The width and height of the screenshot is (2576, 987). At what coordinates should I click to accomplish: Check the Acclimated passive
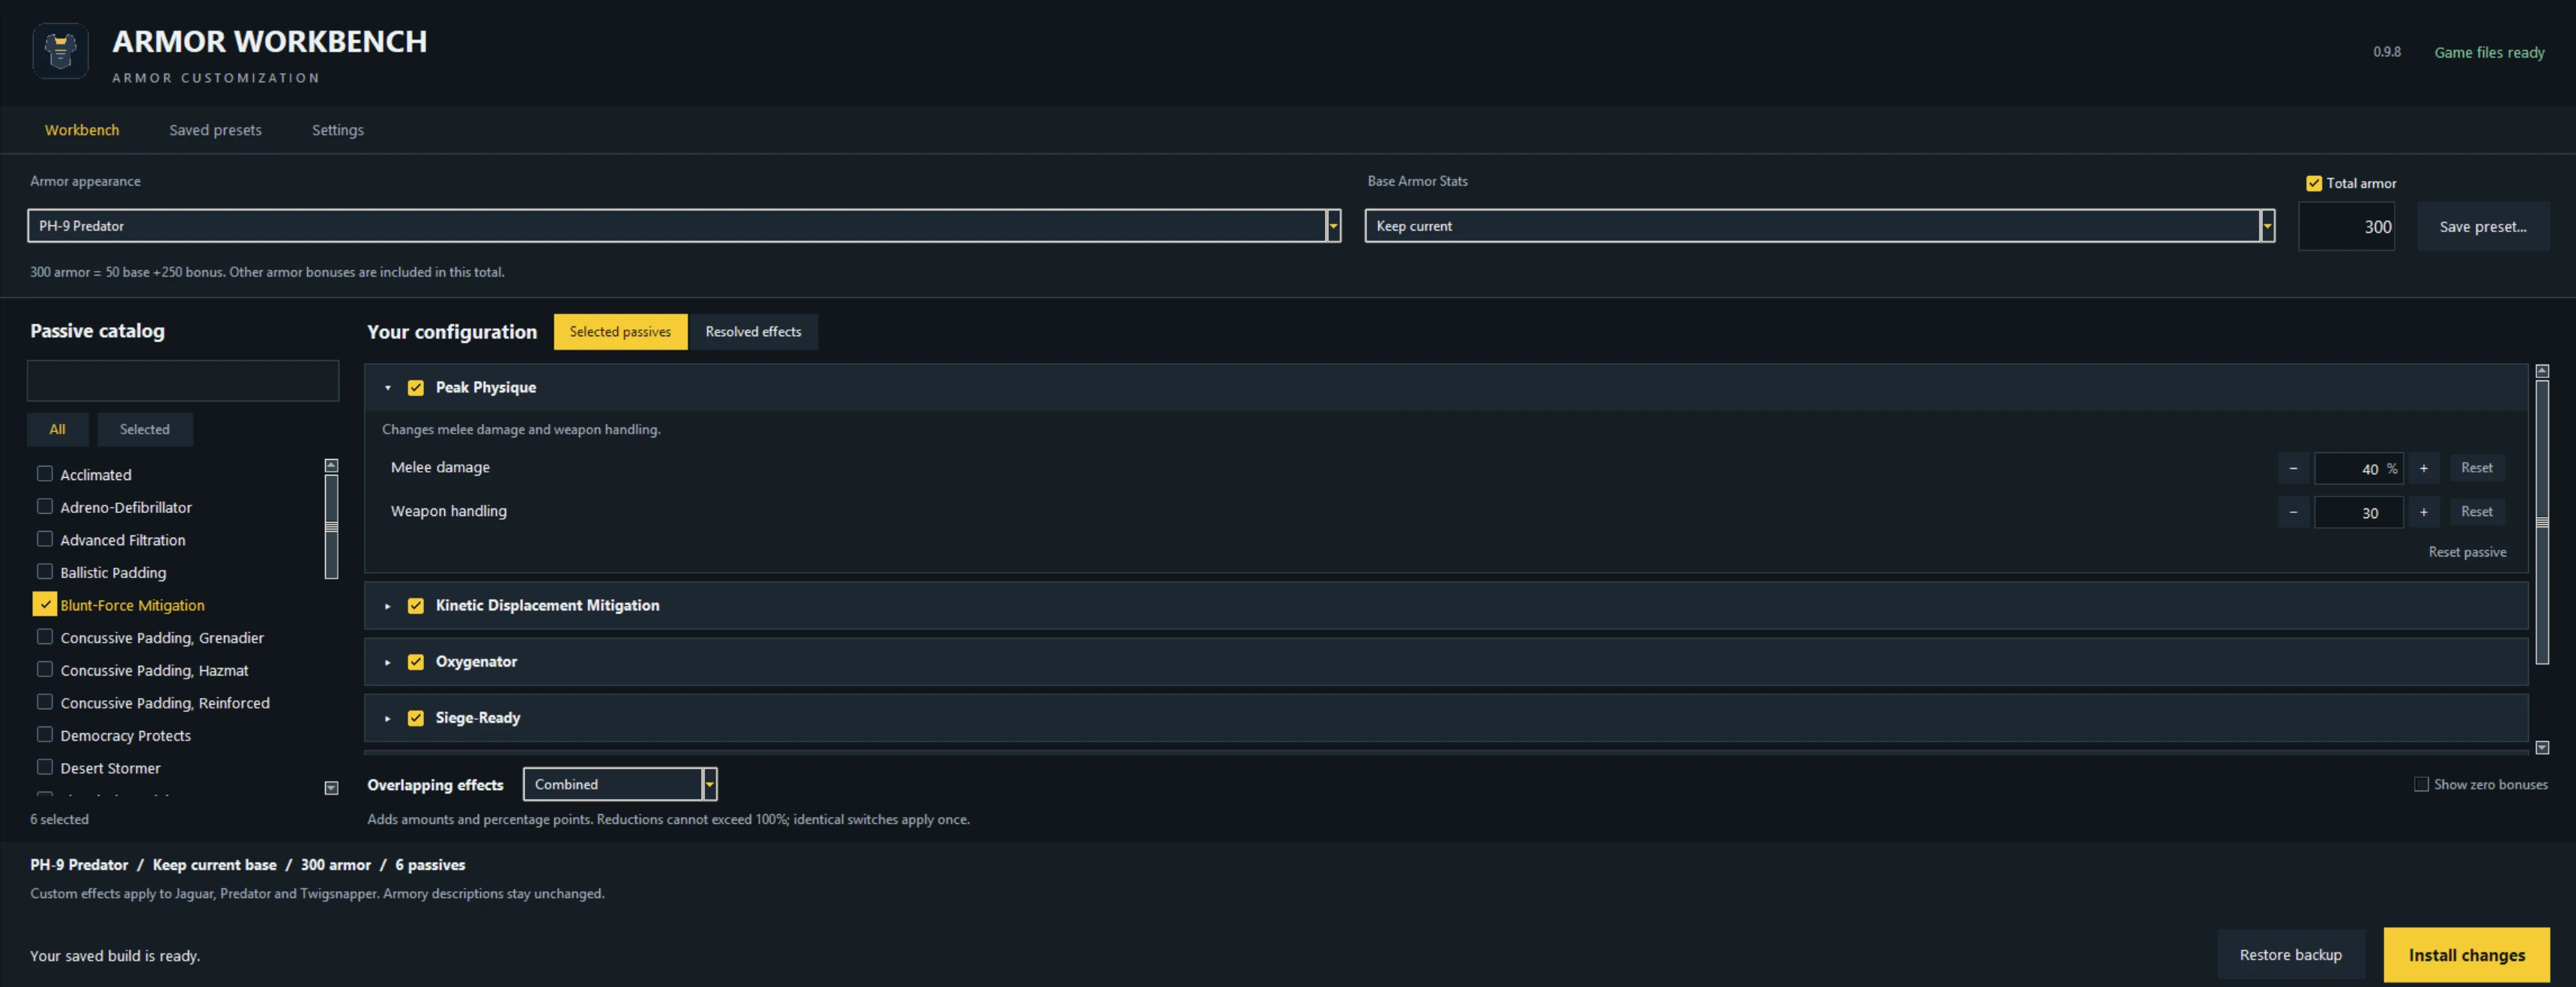pyautogui.click(x=45, y=474)
